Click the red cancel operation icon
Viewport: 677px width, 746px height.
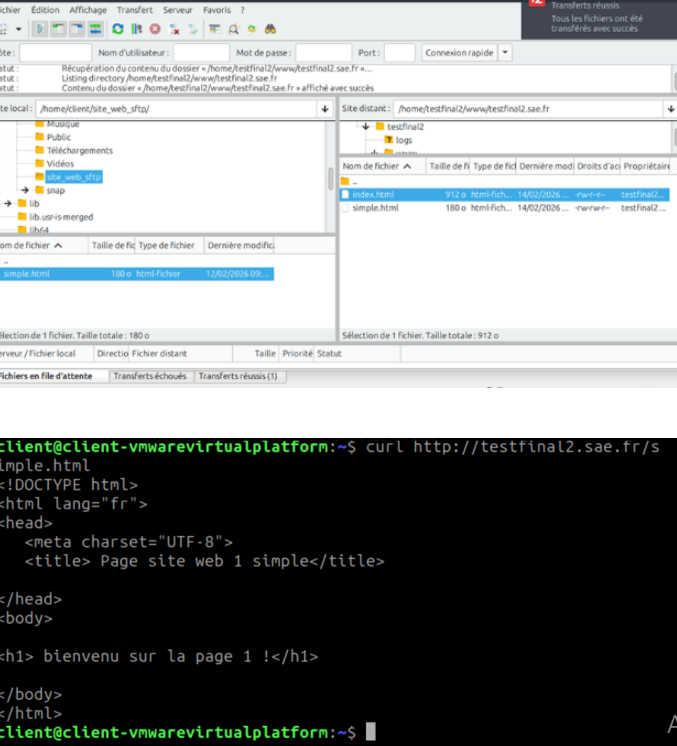[x=155, y=30]
